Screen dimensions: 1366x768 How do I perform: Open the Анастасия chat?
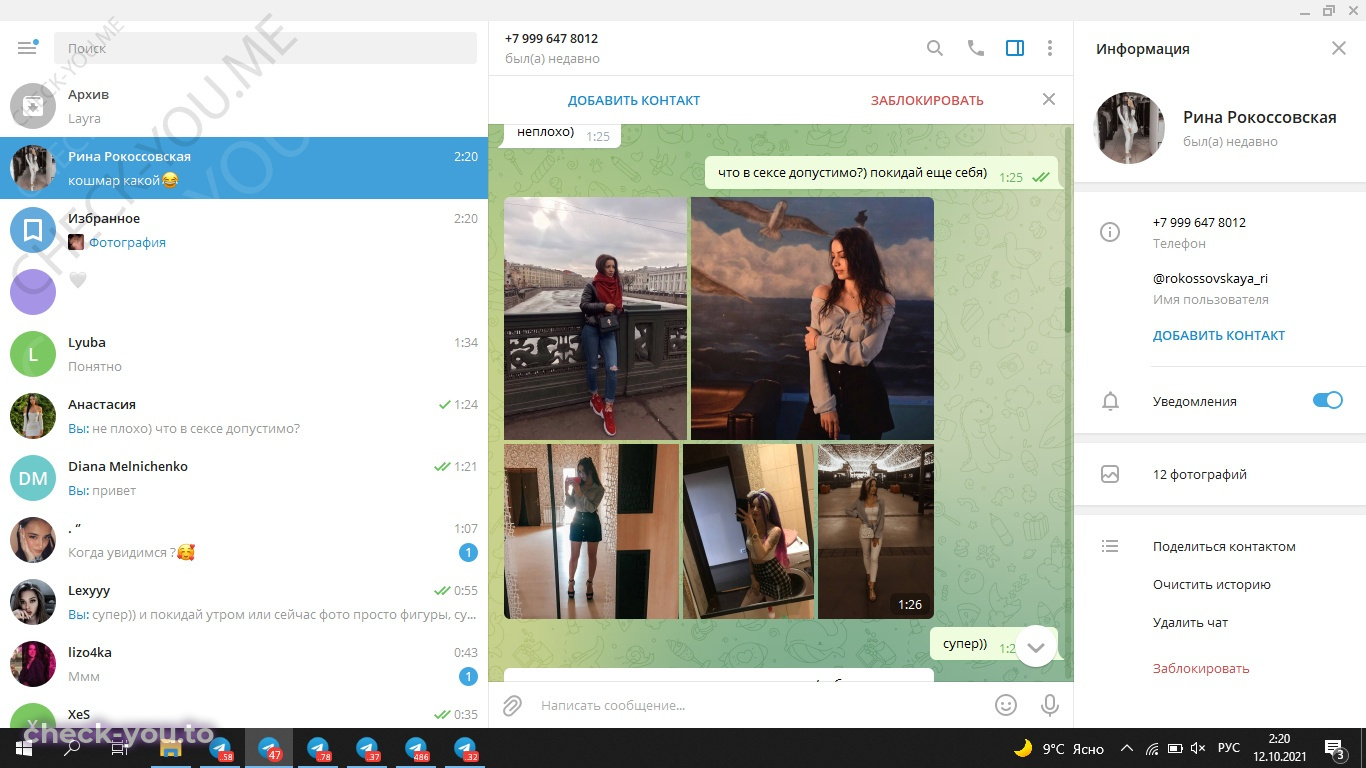[x=244, y=416]
